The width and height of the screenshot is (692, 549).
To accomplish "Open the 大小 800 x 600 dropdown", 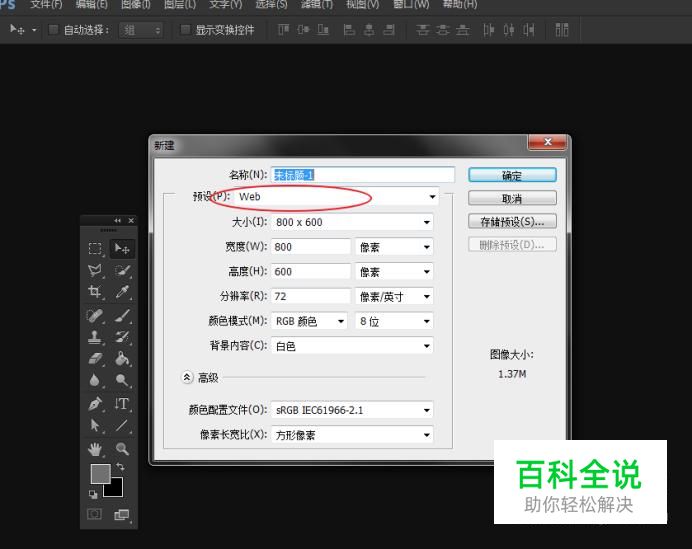I will tap(352, 222).
